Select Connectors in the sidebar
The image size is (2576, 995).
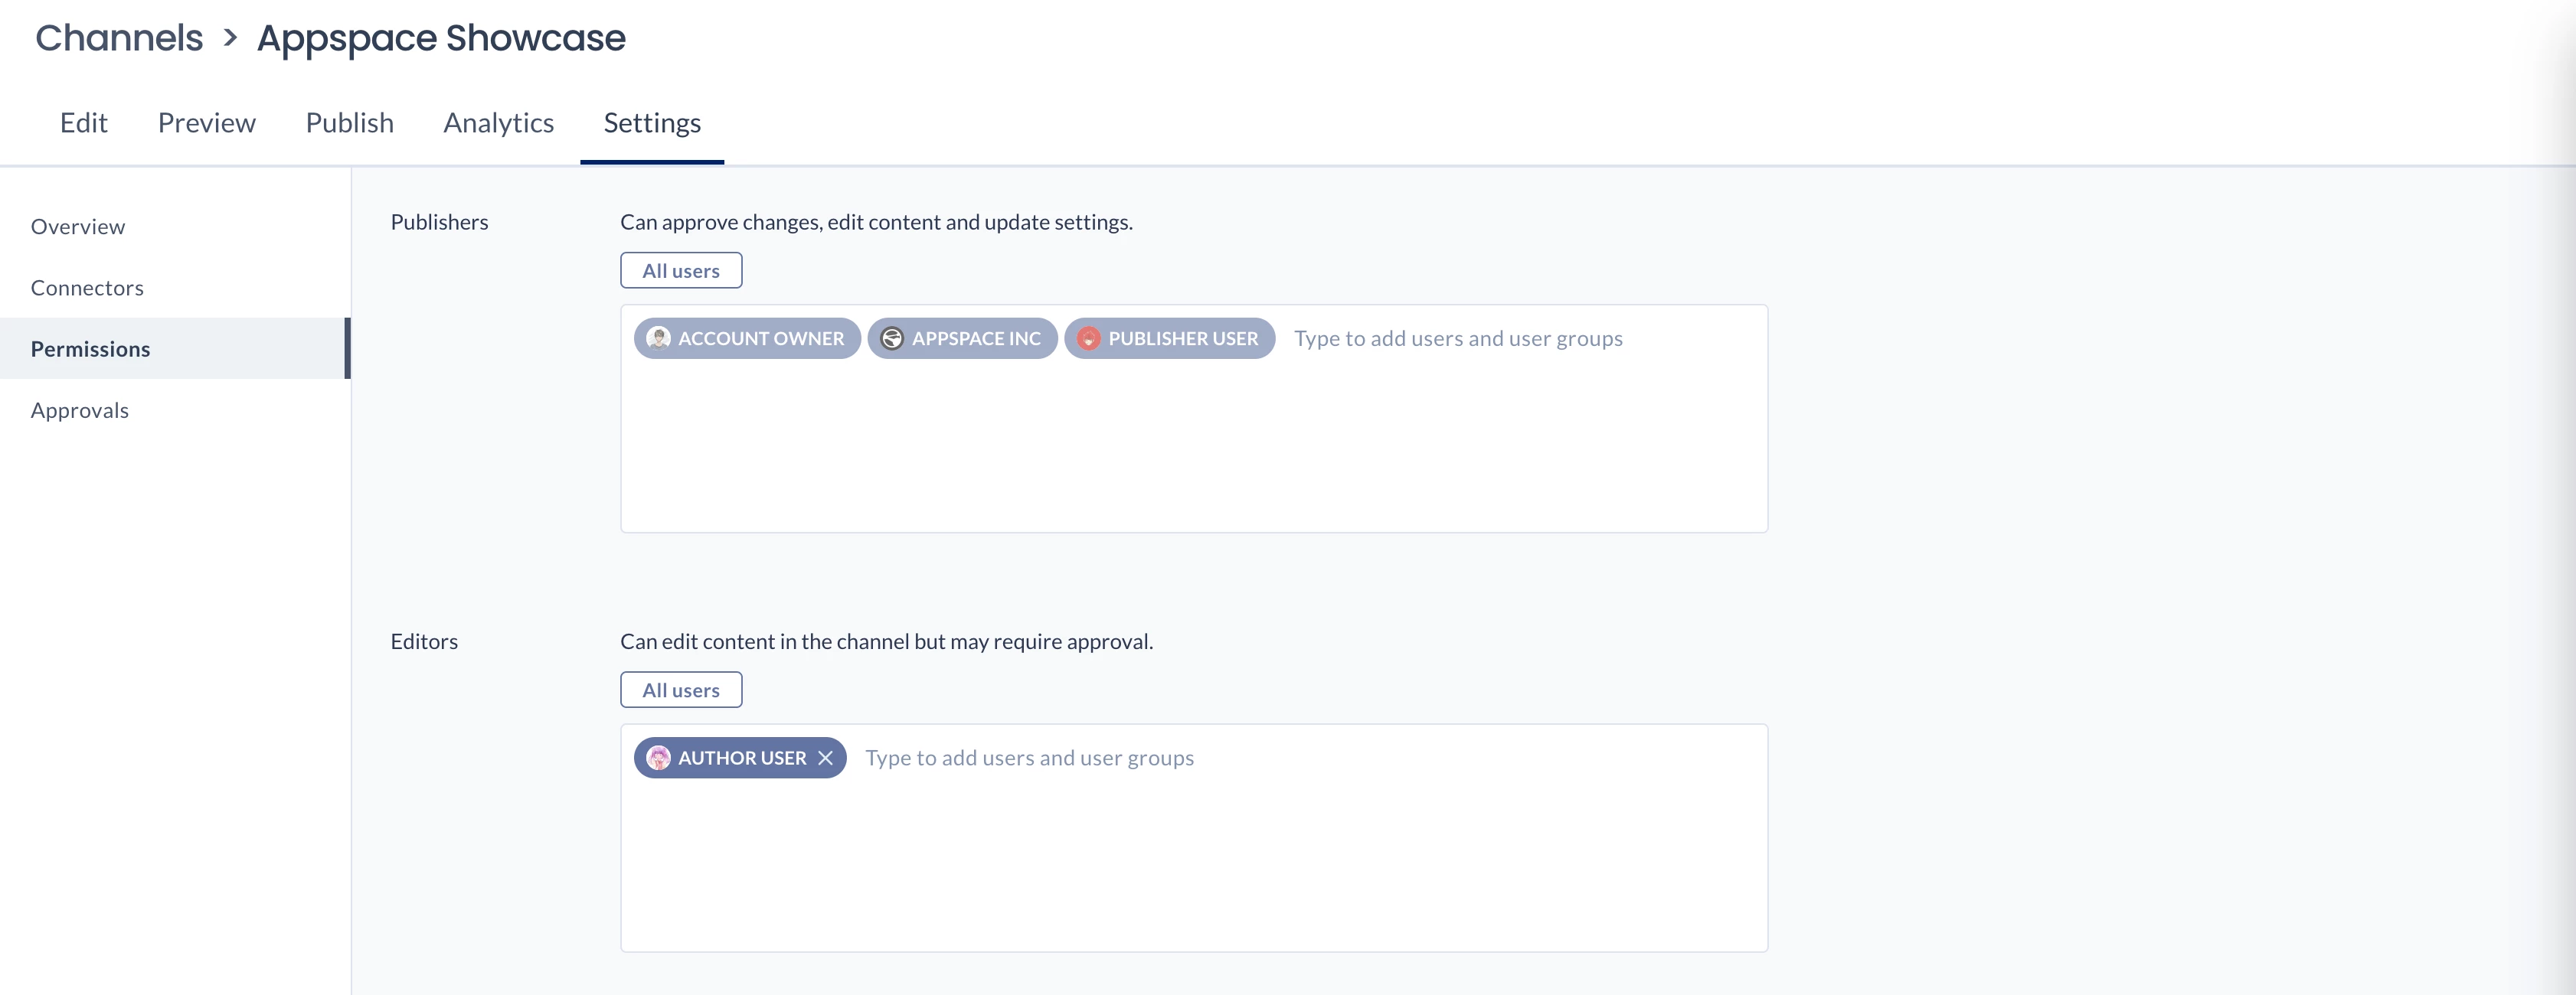click(x=87, y=288)
